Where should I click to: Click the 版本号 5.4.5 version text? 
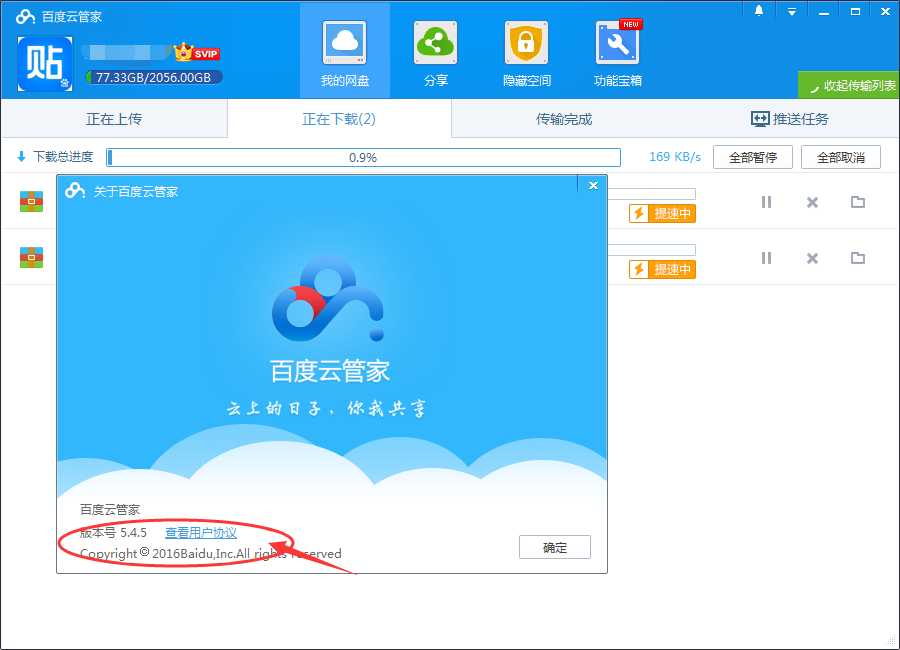point(113,533)
